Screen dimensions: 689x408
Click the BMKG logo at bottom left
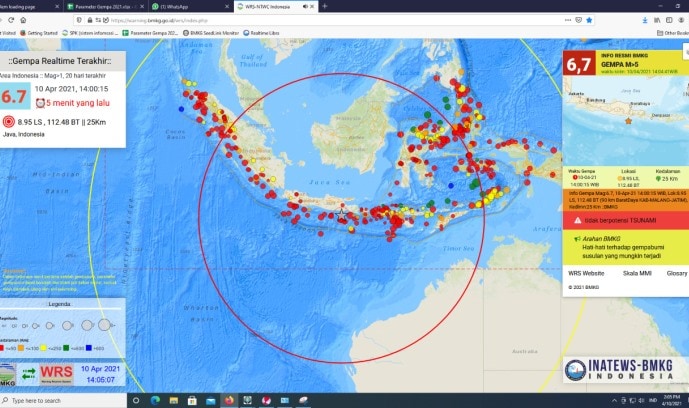8,375
